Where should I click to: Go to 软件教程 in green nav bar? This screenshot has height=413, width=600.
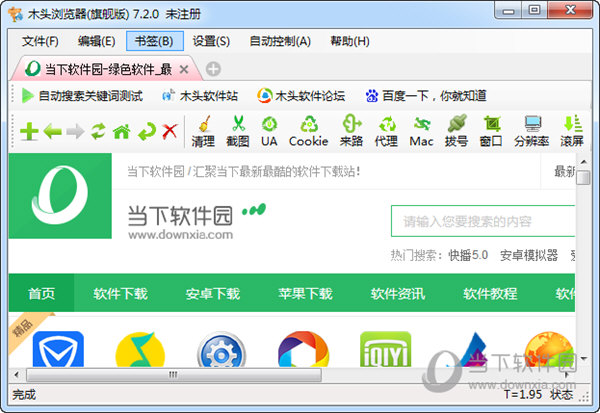[x=490, y=294]
